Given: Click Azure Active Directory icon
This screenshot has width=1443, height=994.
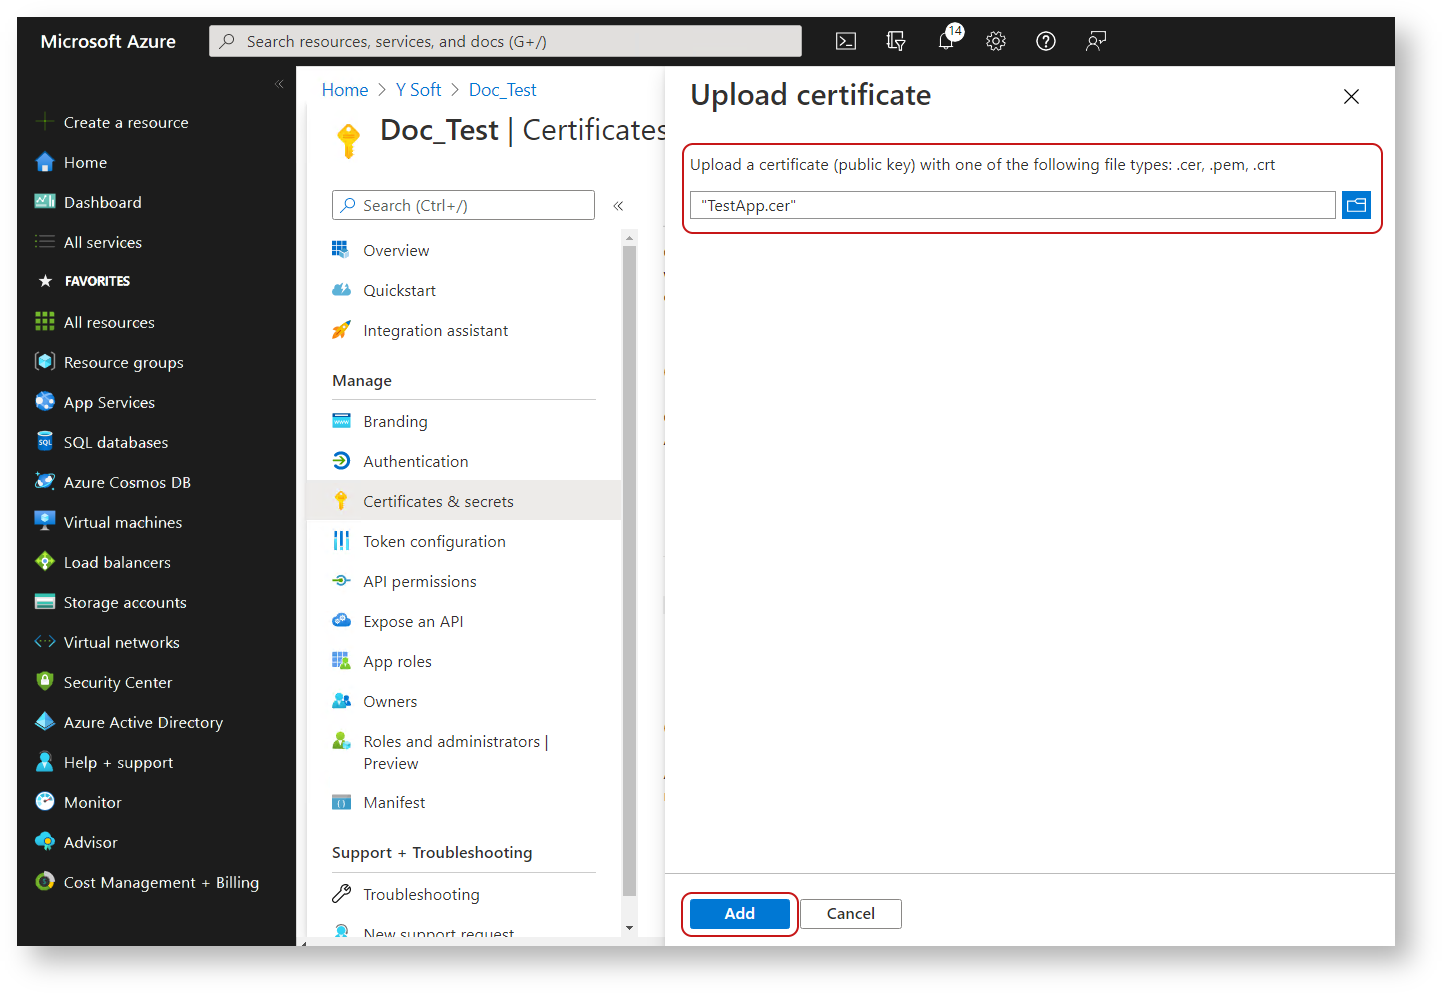Looking at the screenshot, I should [x=45, y=722].
